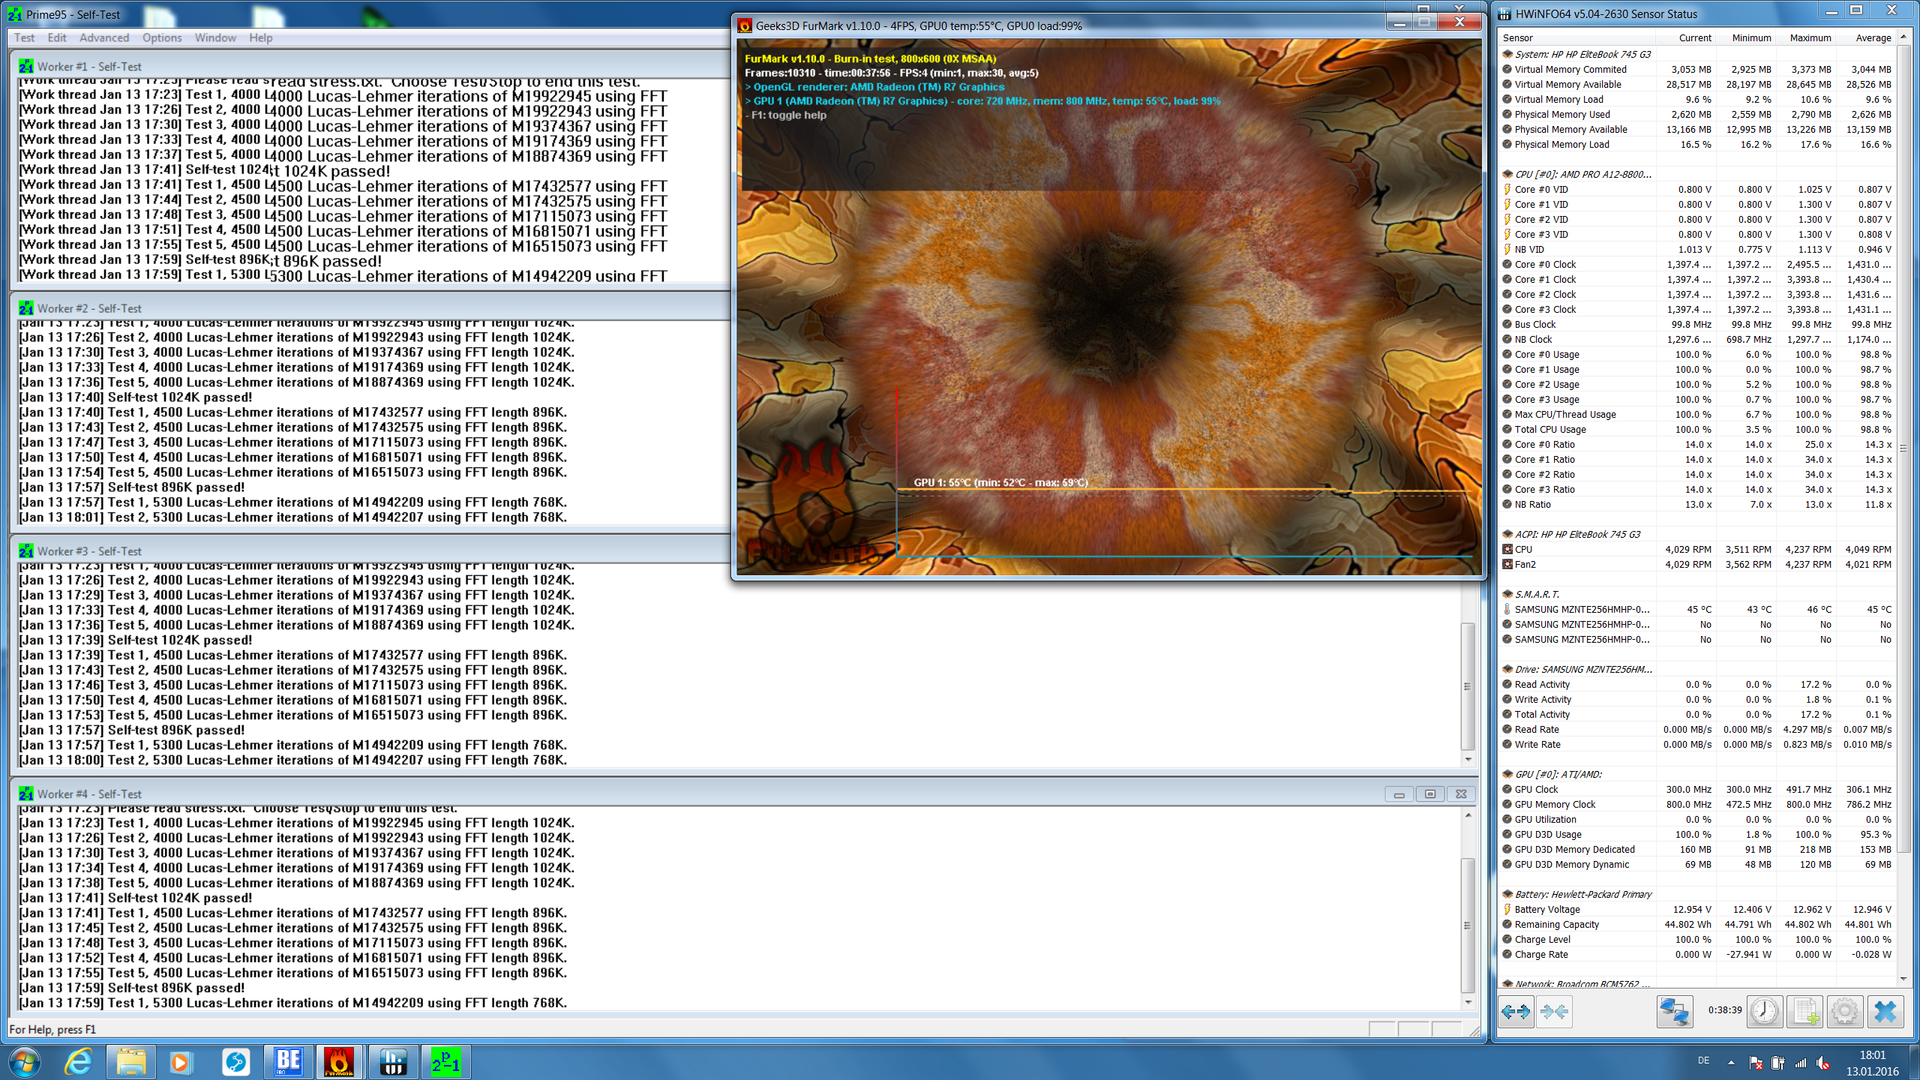
Task: Click HWiNFO clock reset timer button
Action: (x=1765, y=1012)
